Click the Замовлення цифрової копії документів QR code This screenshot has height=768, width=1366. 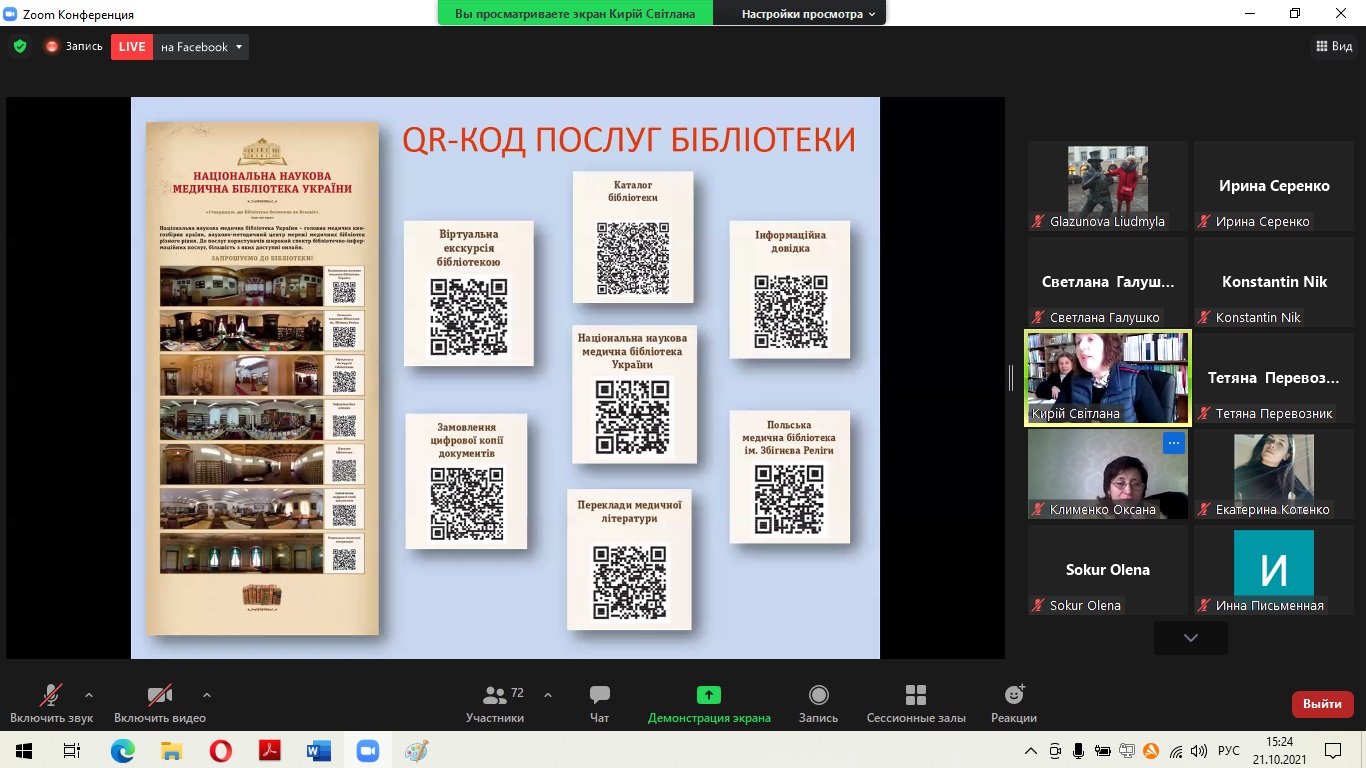466,504
